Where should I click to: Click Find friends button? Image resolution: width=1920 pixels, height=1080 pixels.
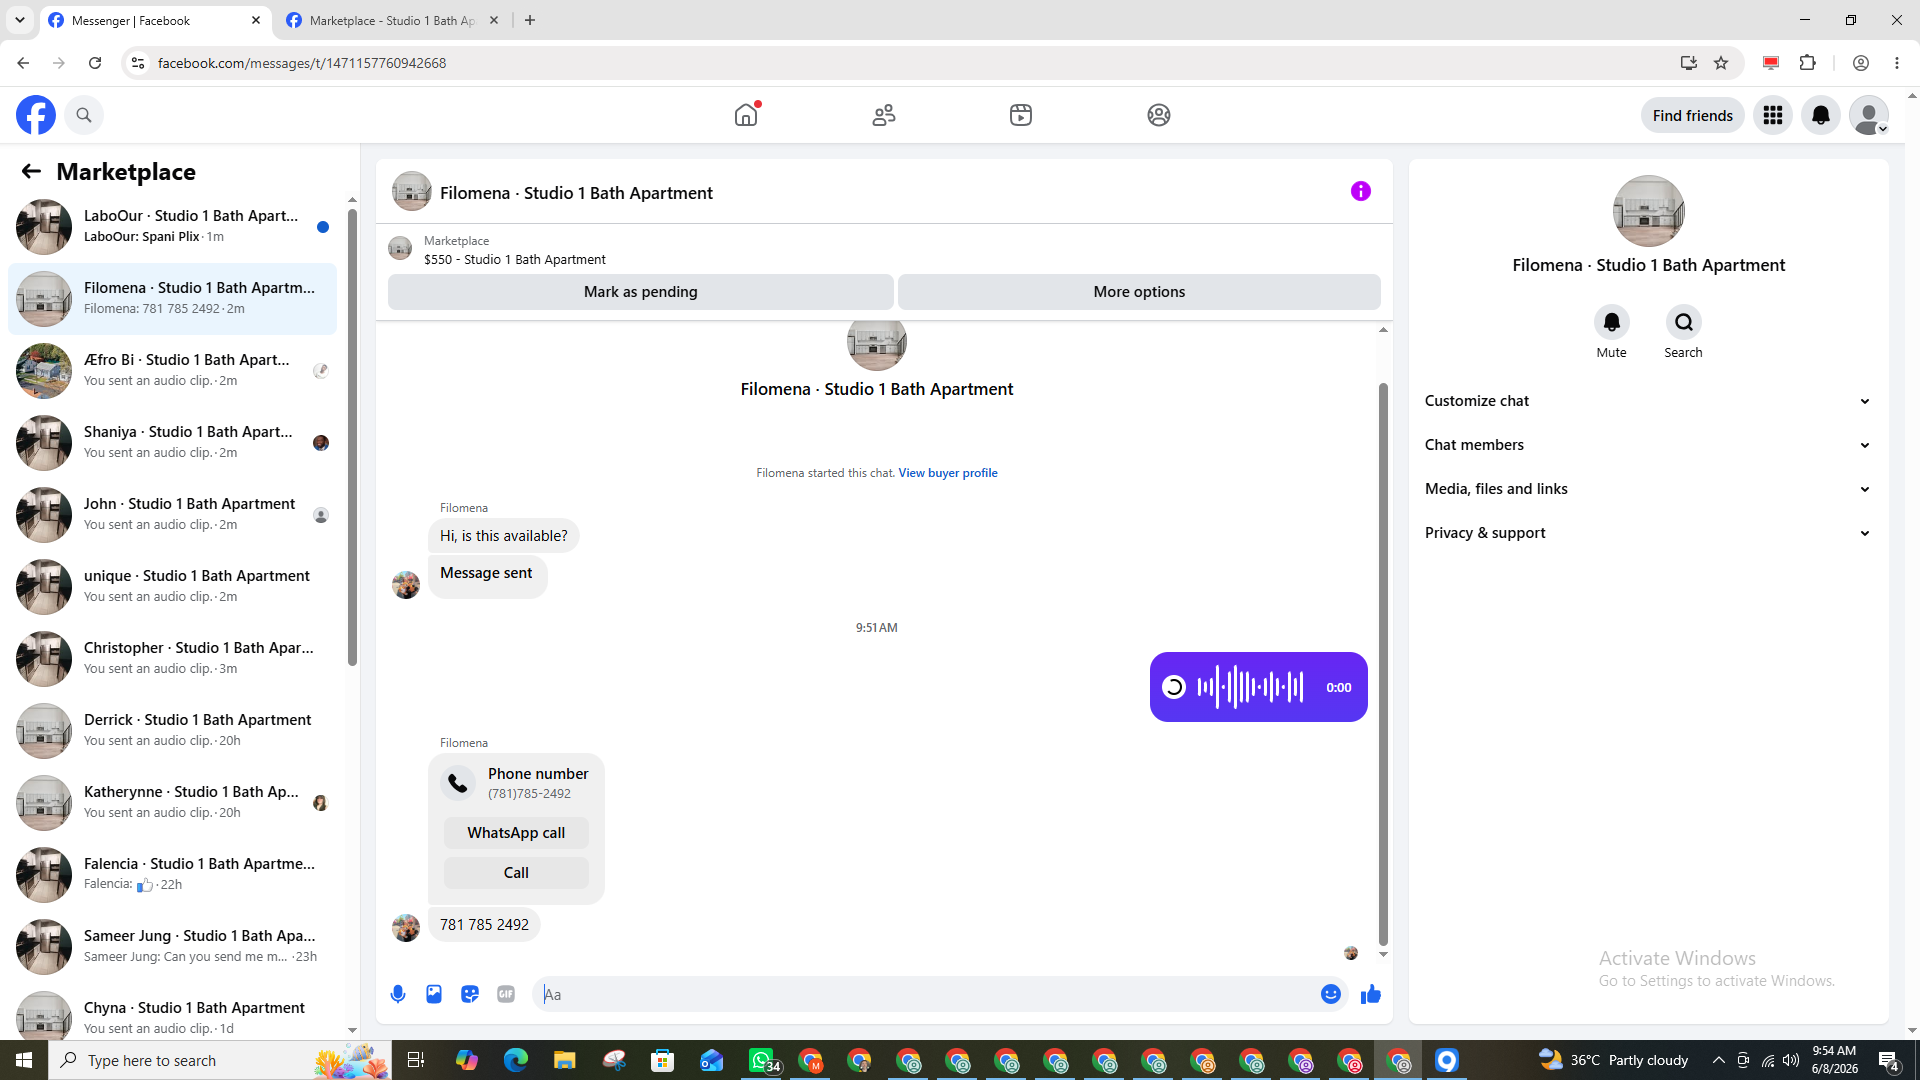1692,115
